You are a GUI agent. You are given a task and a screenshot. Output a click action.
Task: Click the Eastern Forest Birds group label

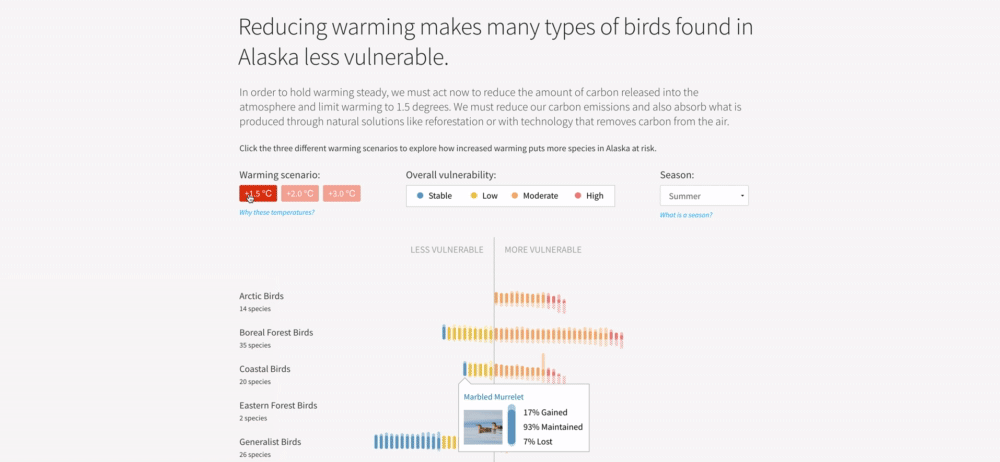tap(278, 405)
